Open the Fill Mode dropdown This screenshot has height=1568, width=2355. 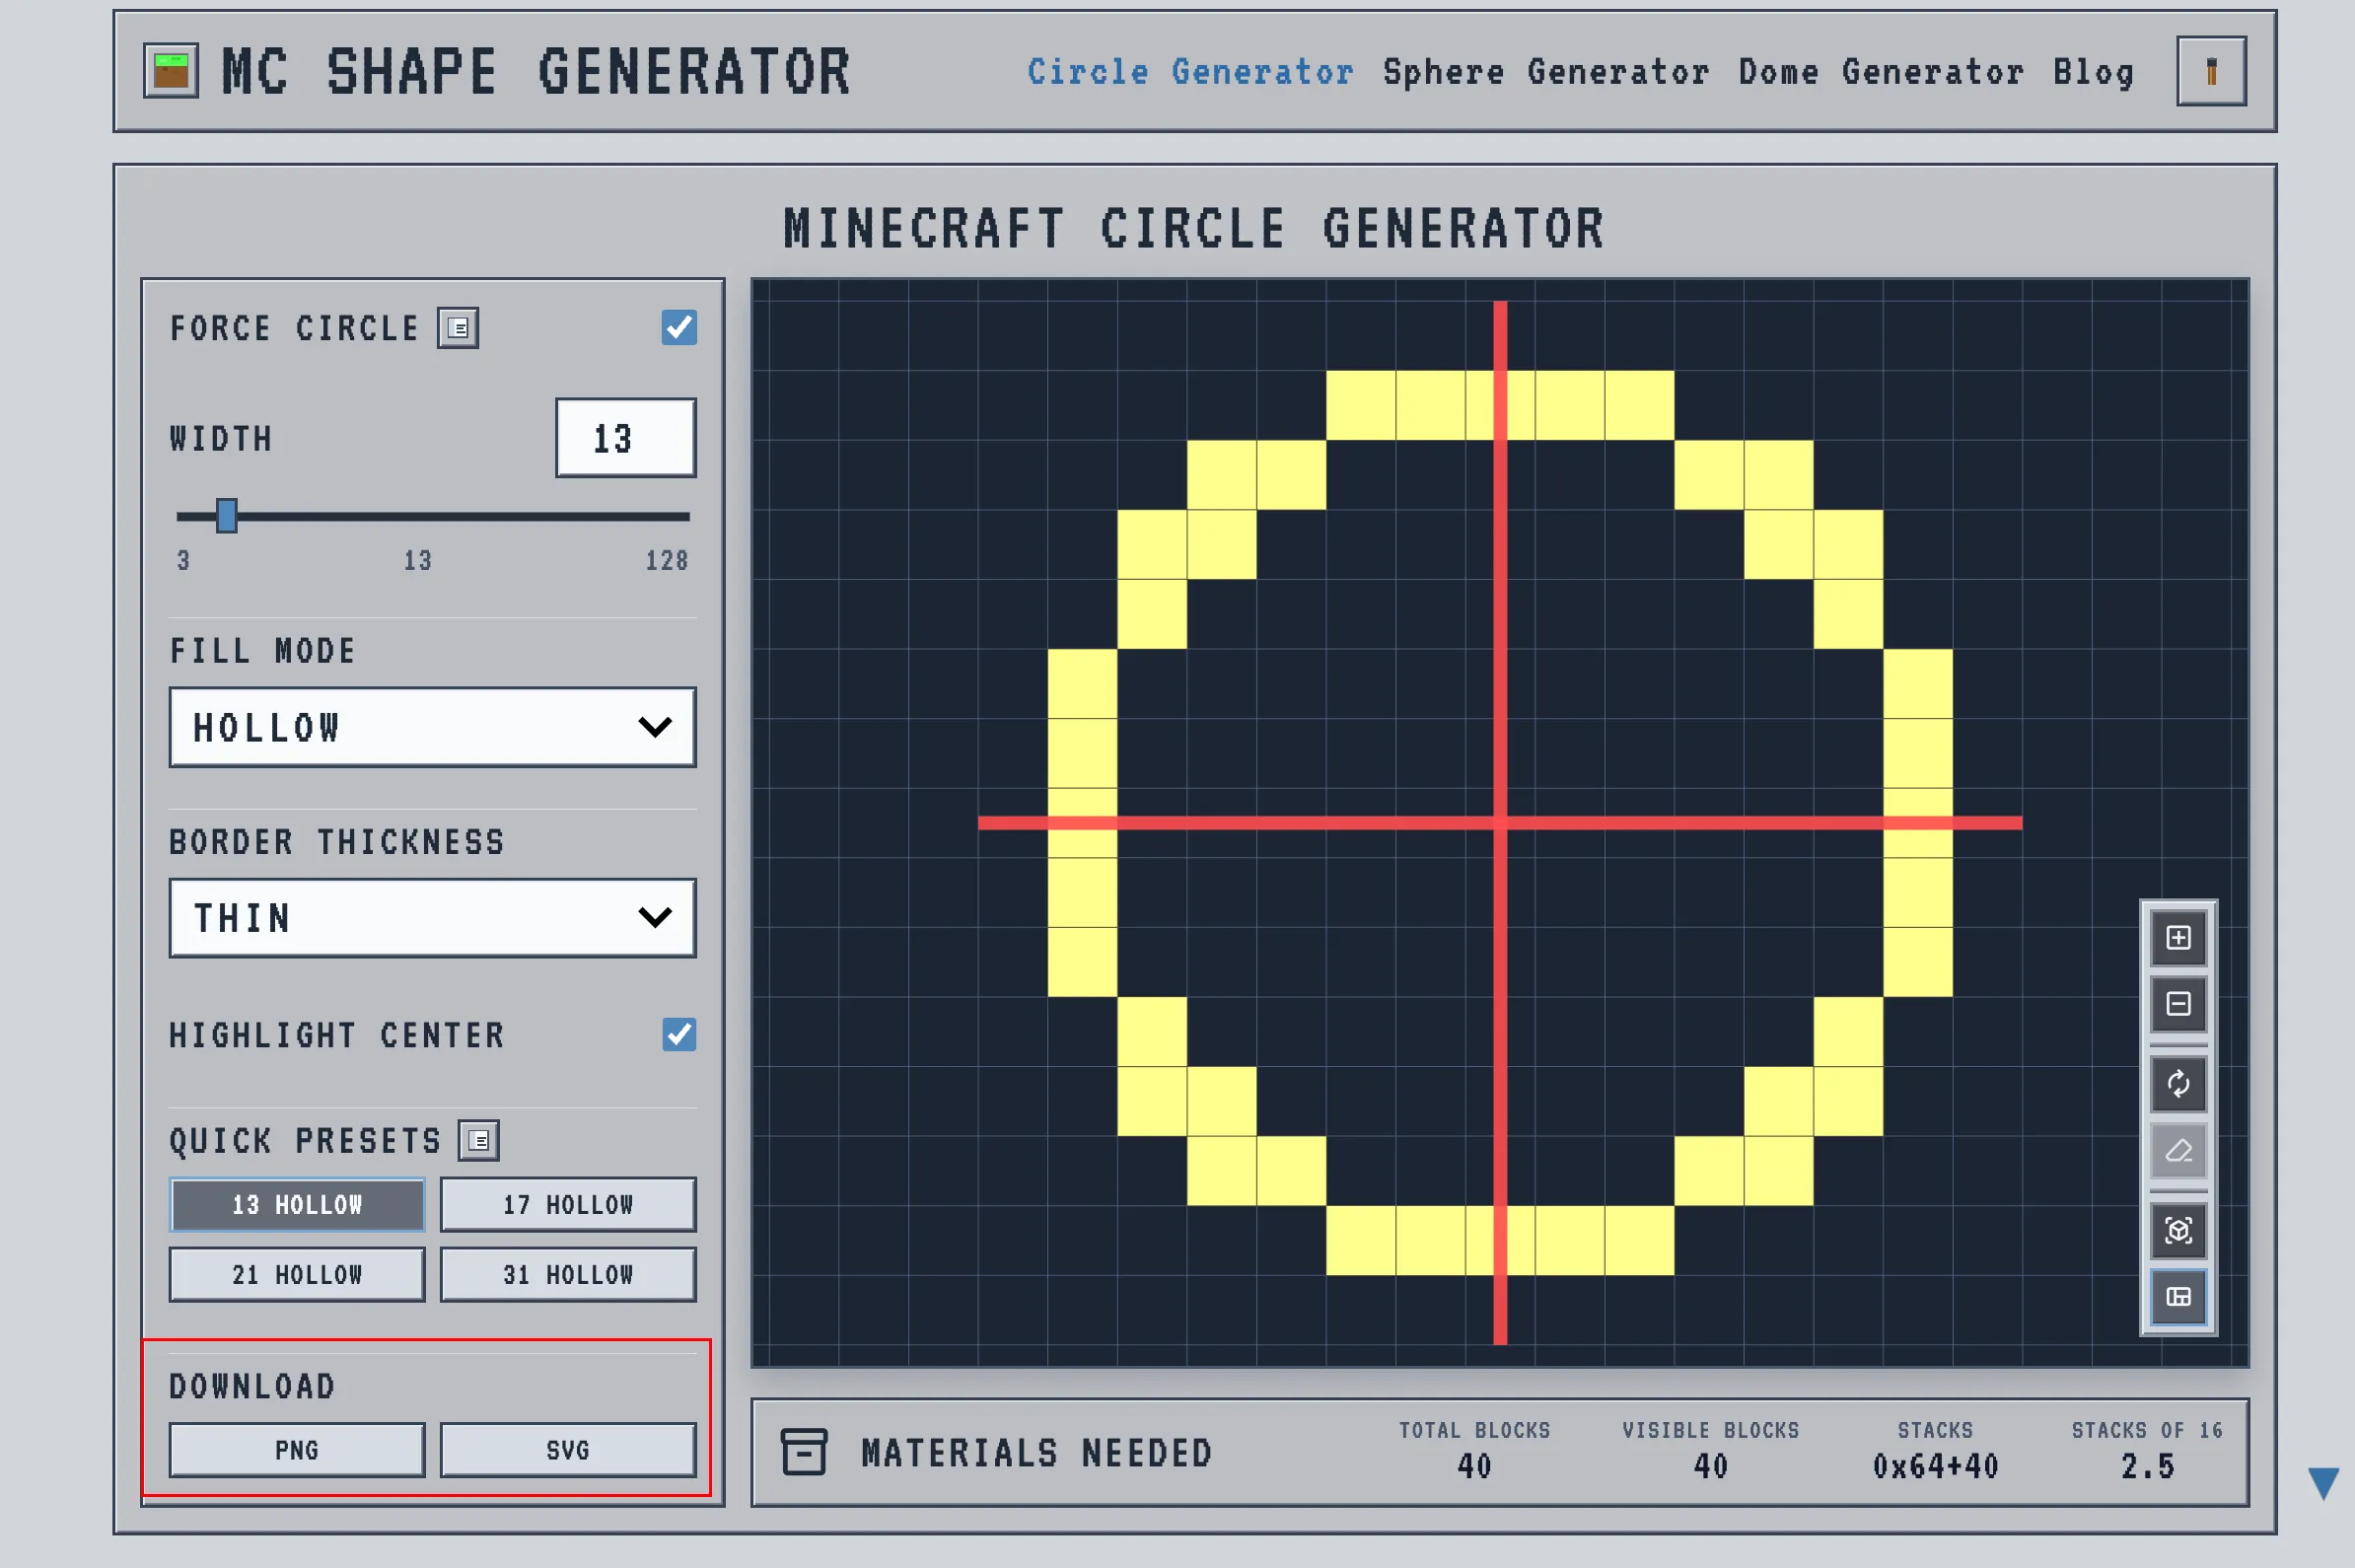[x=432, y=727]
